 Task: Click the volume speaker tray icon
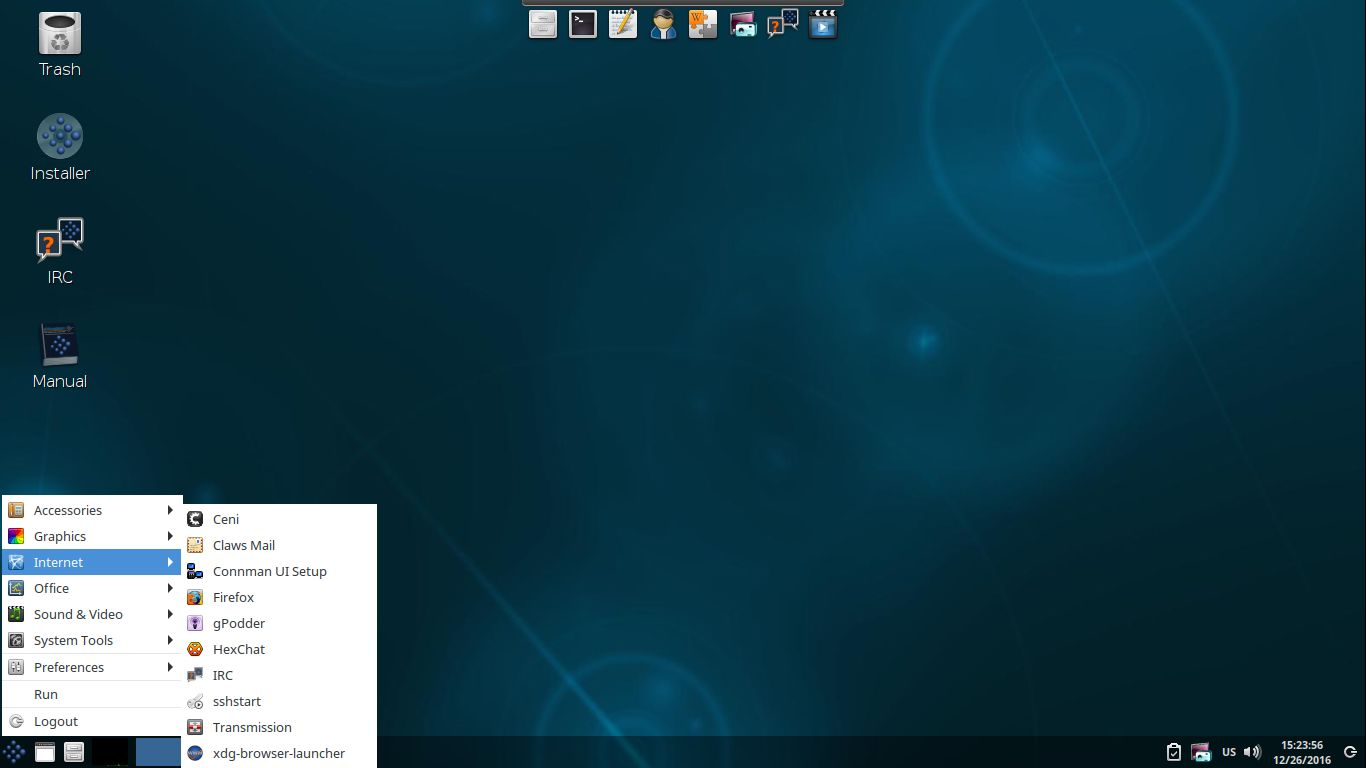pyautogui.click(x=1252, y=752)
